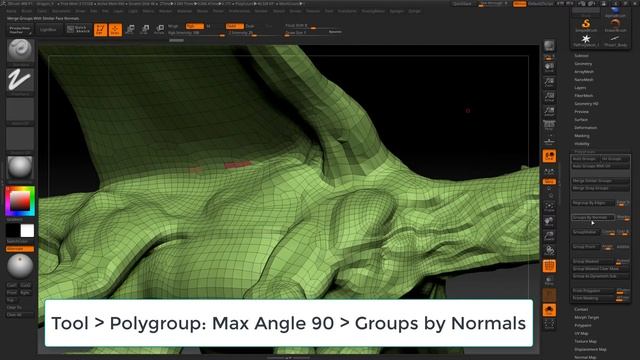Open the Tool menu
Viewport: 640px width, 360px height.
329,11
